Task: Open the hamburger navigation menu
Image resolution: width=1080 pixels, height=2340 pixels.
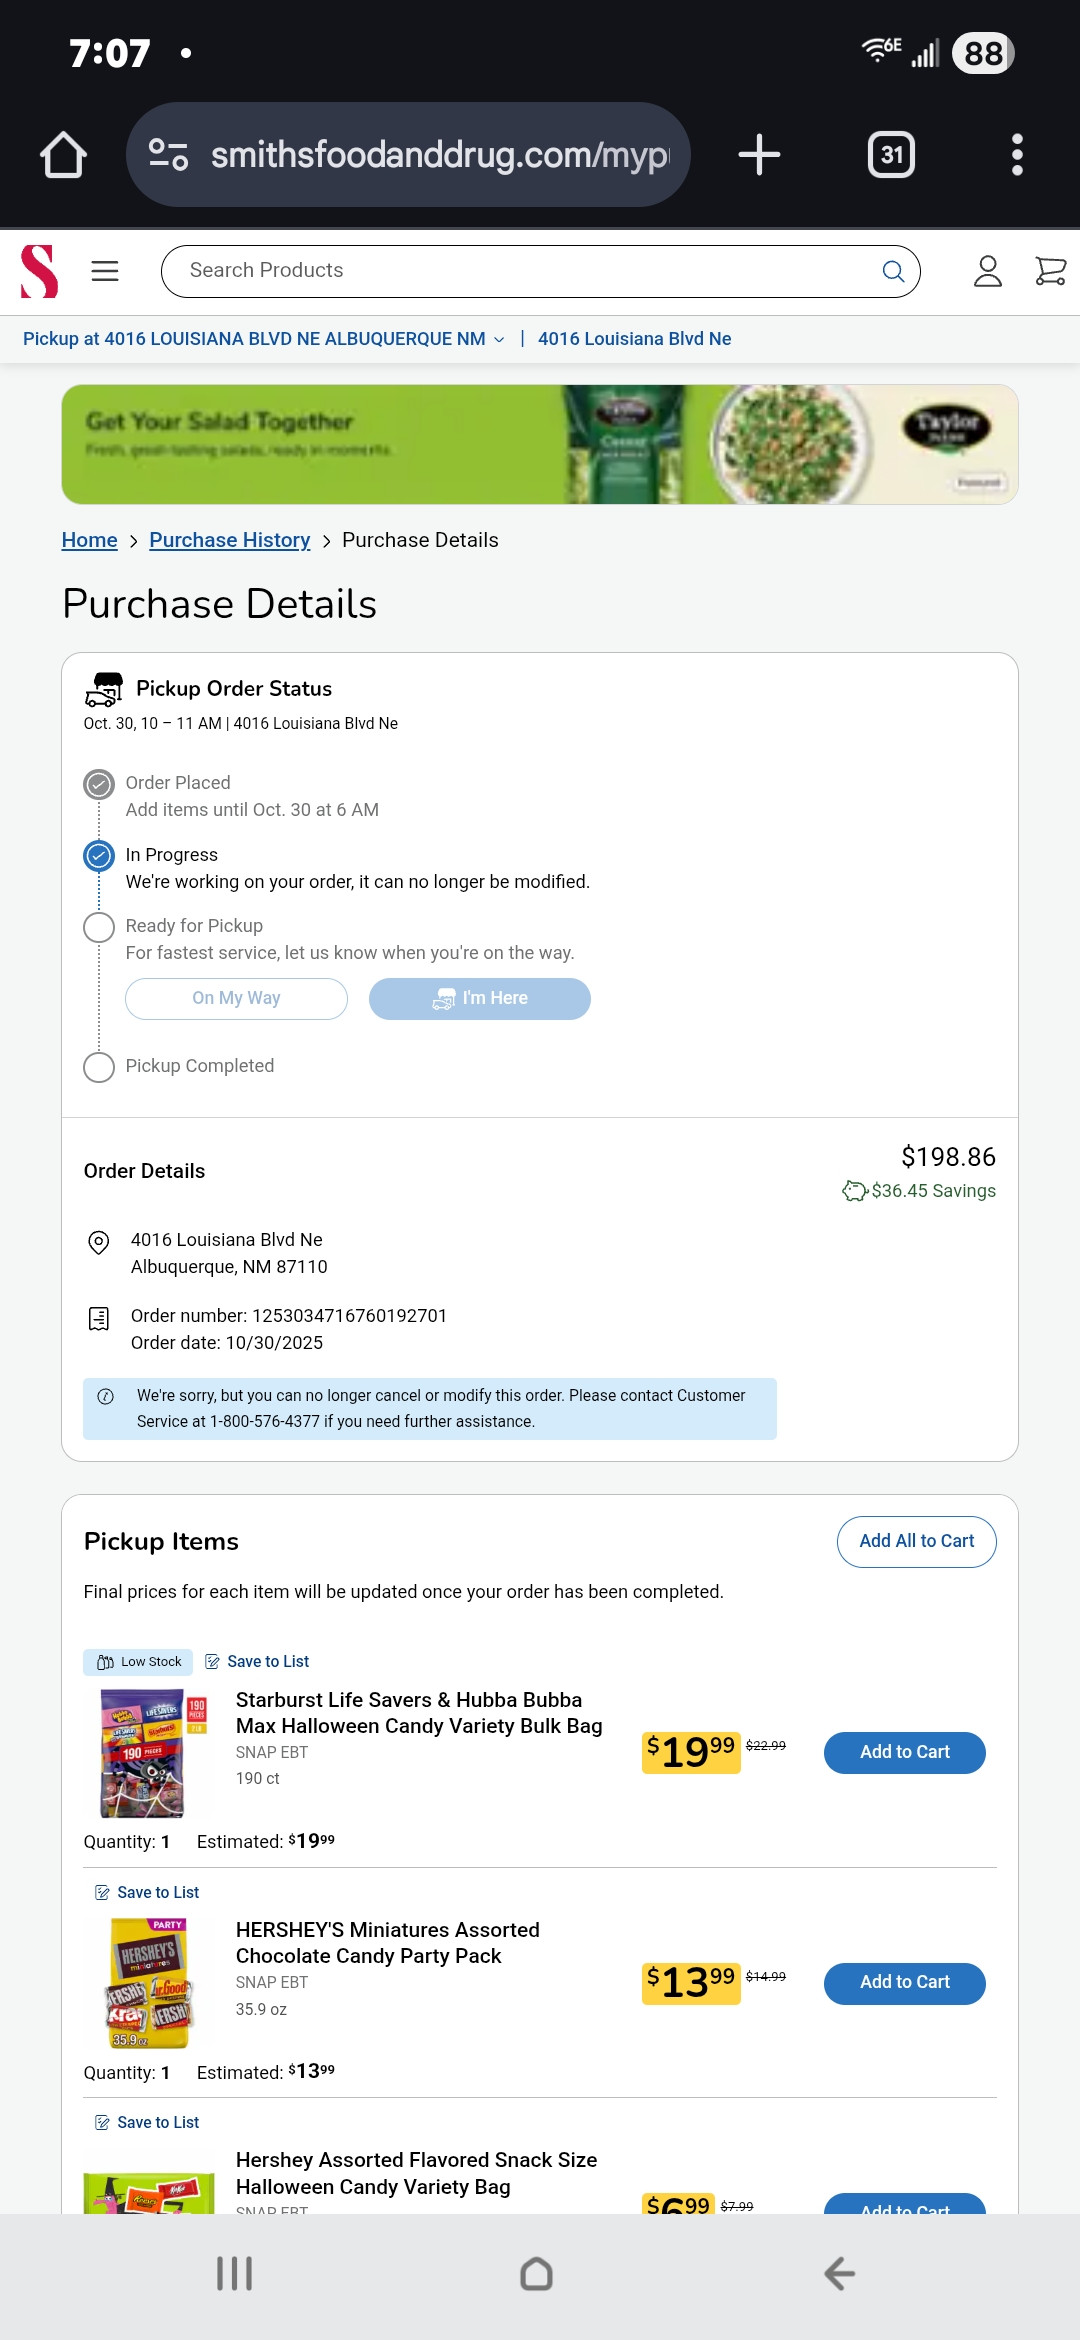Action: tap(105, 271)
